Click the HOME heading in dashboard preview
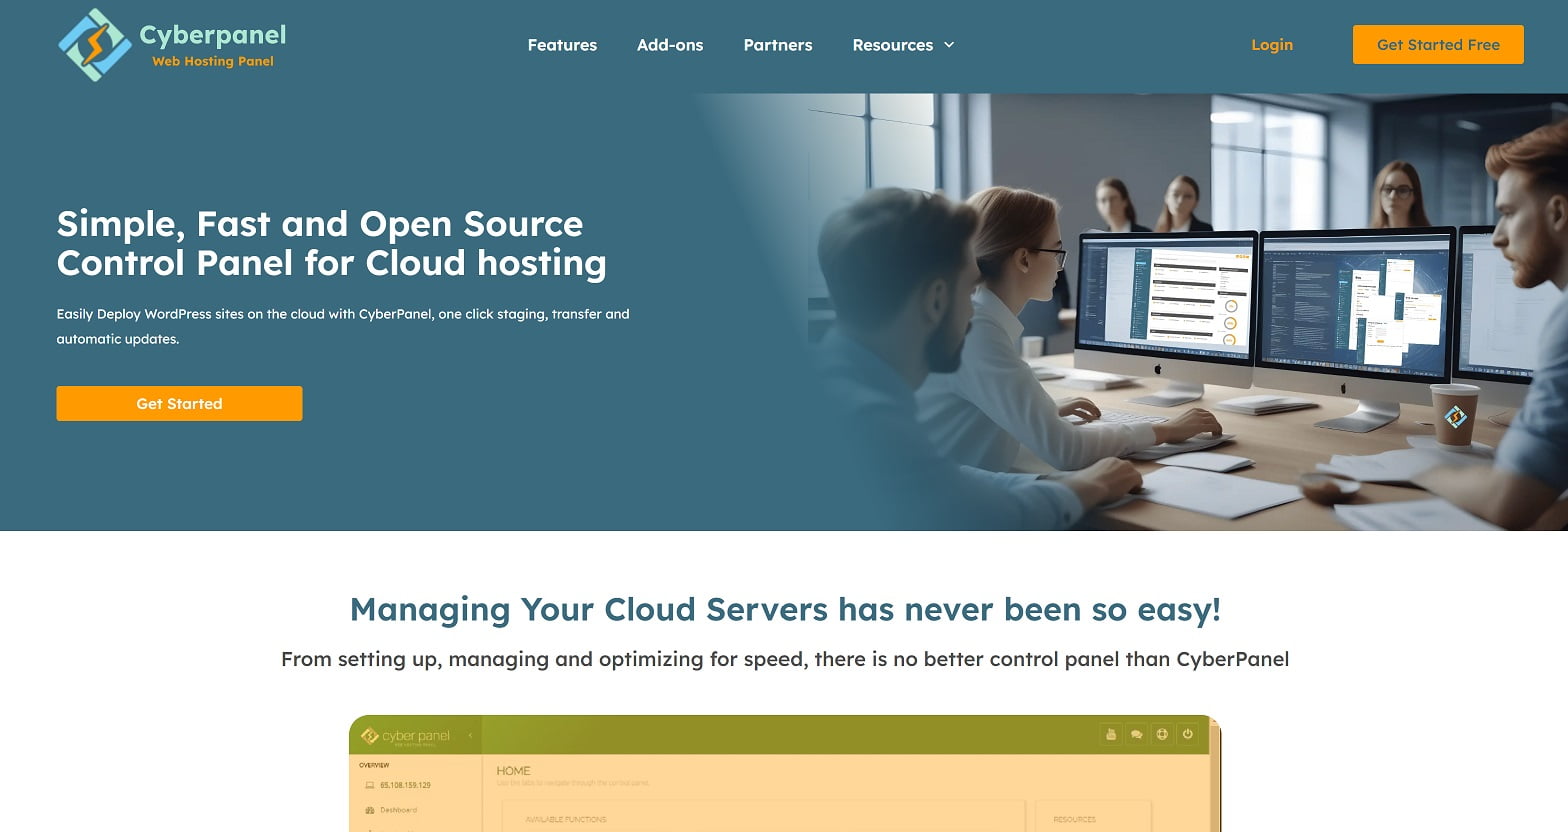 [513, 771]
